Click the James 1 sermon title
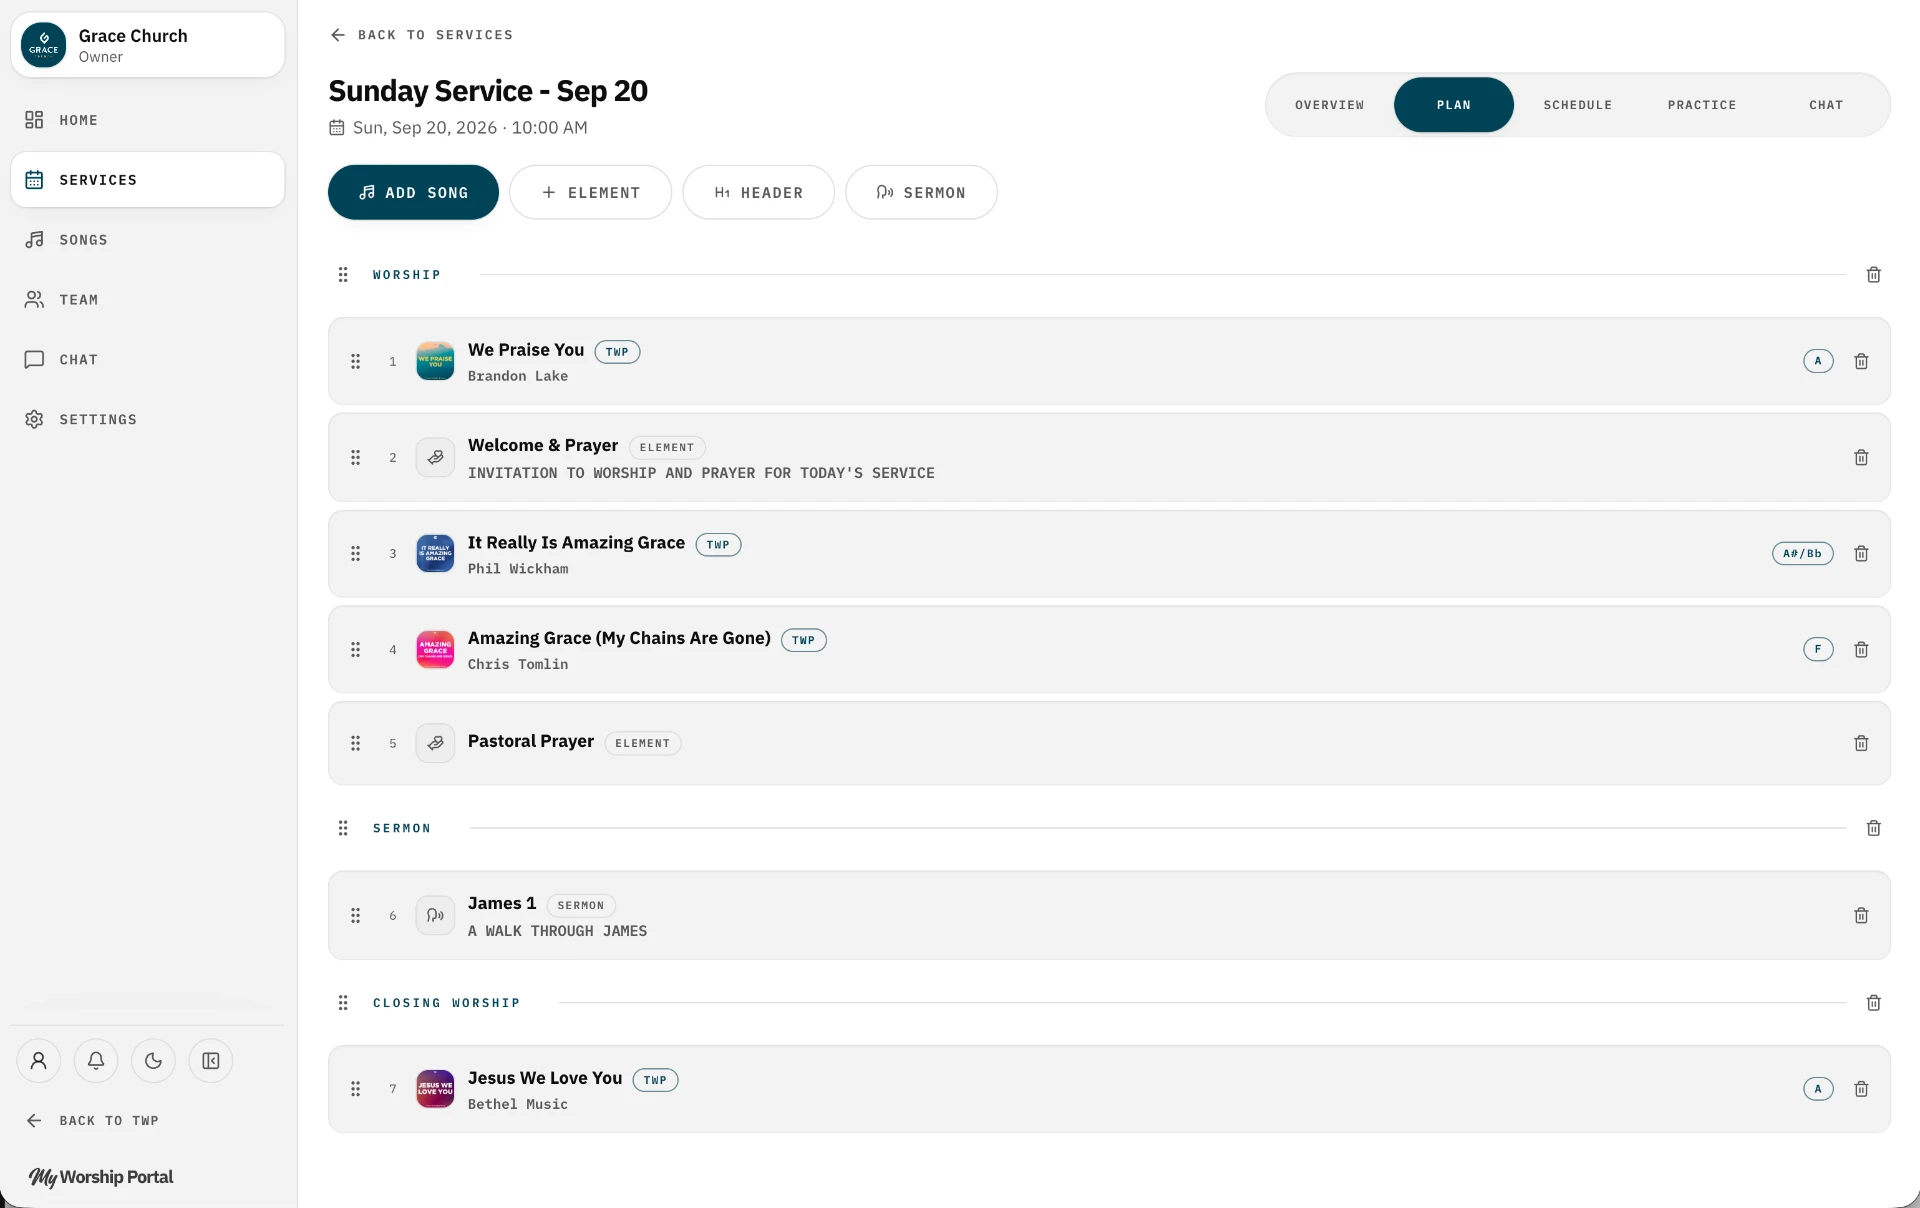1920x1208 pixels. pos(502,903)
